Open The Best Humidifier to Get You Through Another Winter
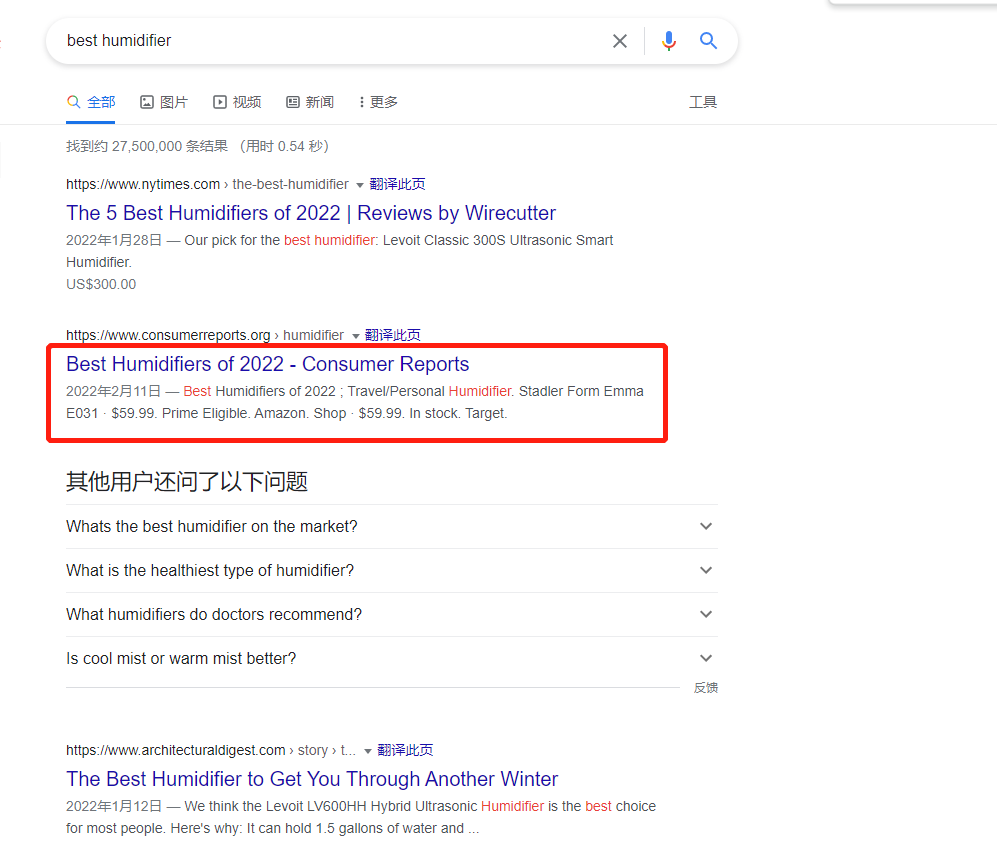 coord(312,779)
